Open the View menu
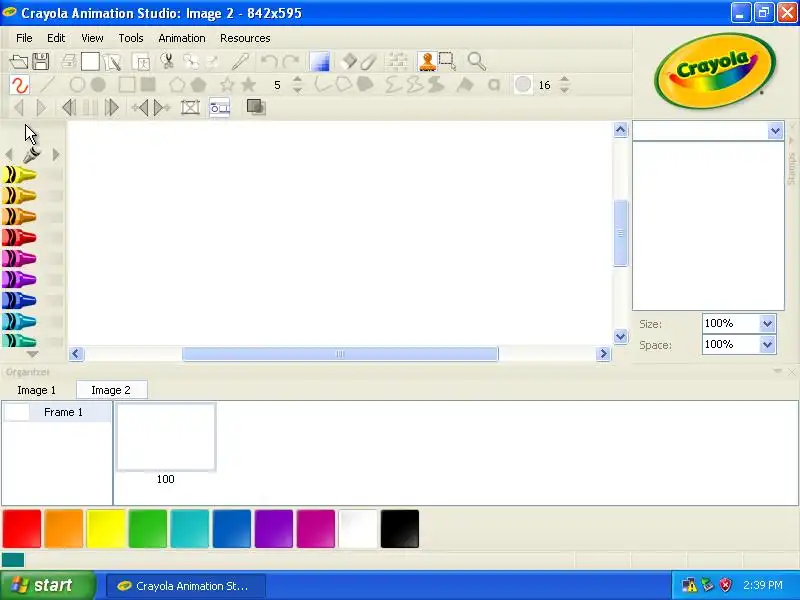The height and width of the screenshot is (600, 800). [x=92, y=38]
